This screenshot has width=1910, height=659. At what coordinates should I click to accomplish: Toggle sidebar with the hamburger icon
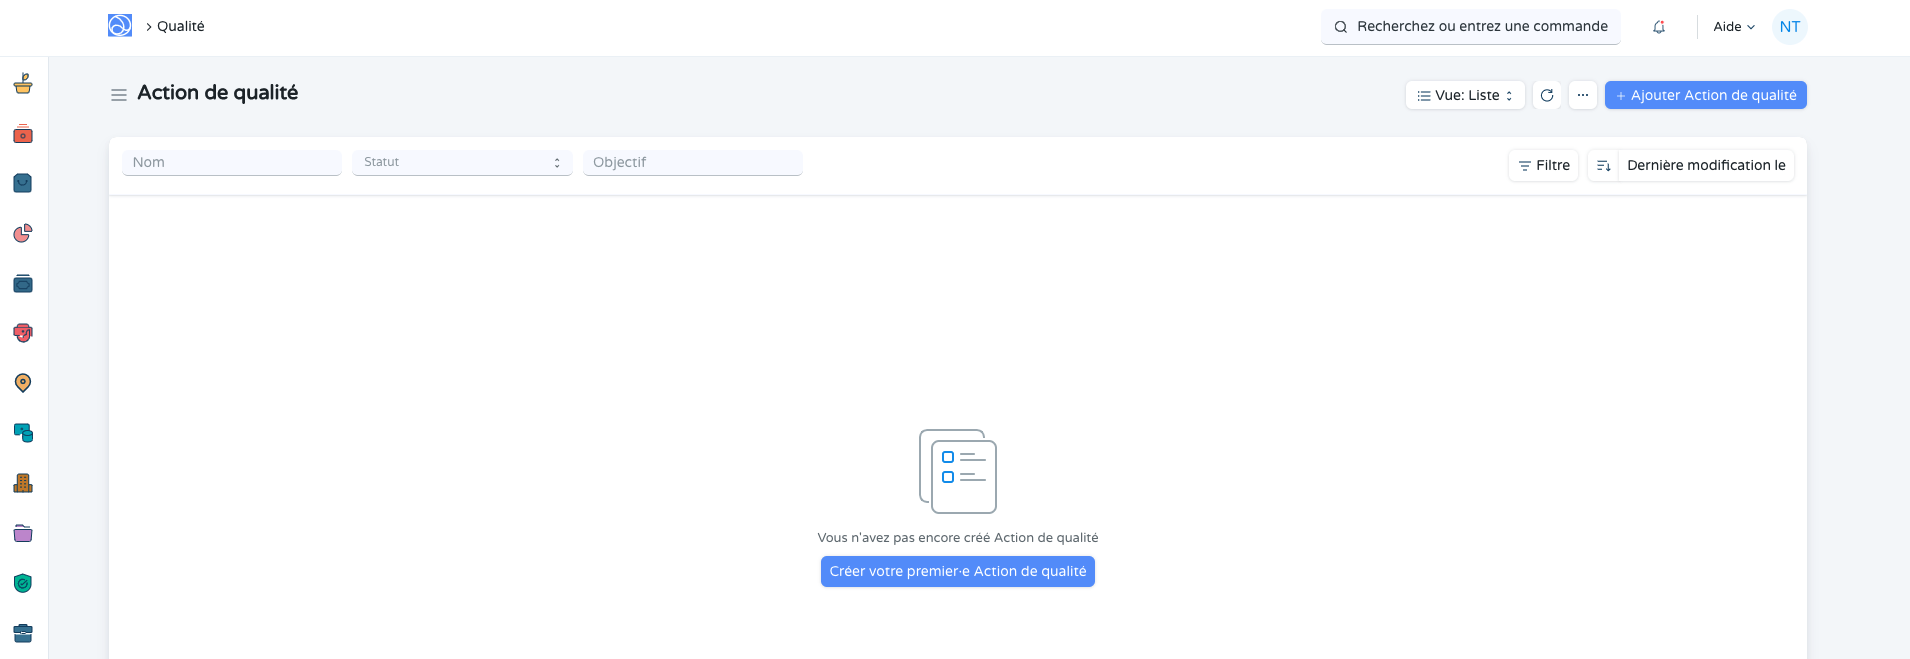[x=119, y=95]
